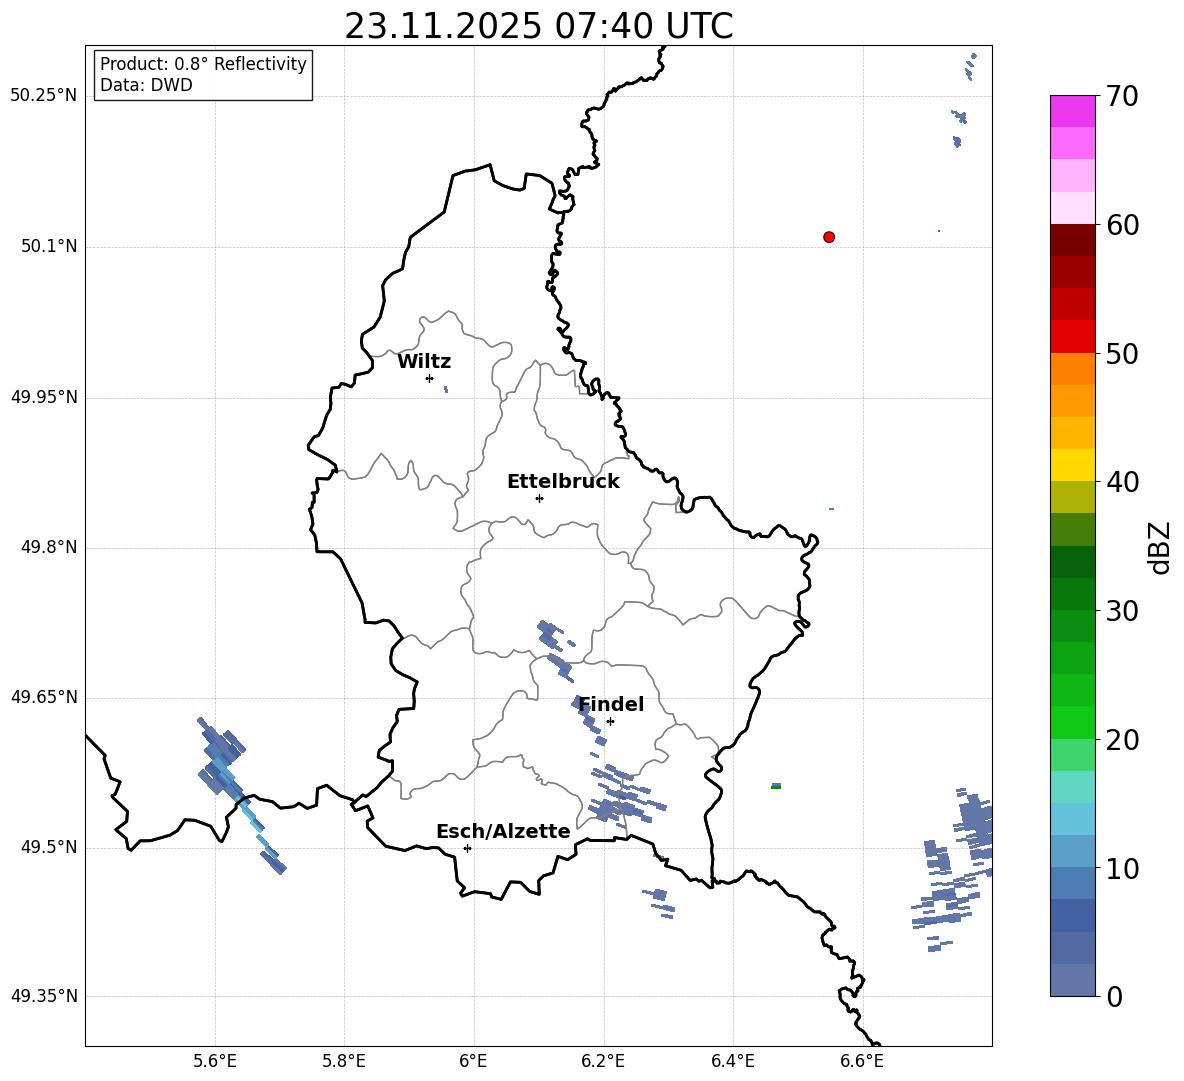Click the yellow colorbar segment above 40
The width and height of the screenshot is (1184, 1081).
click(x=1072, y=465)
